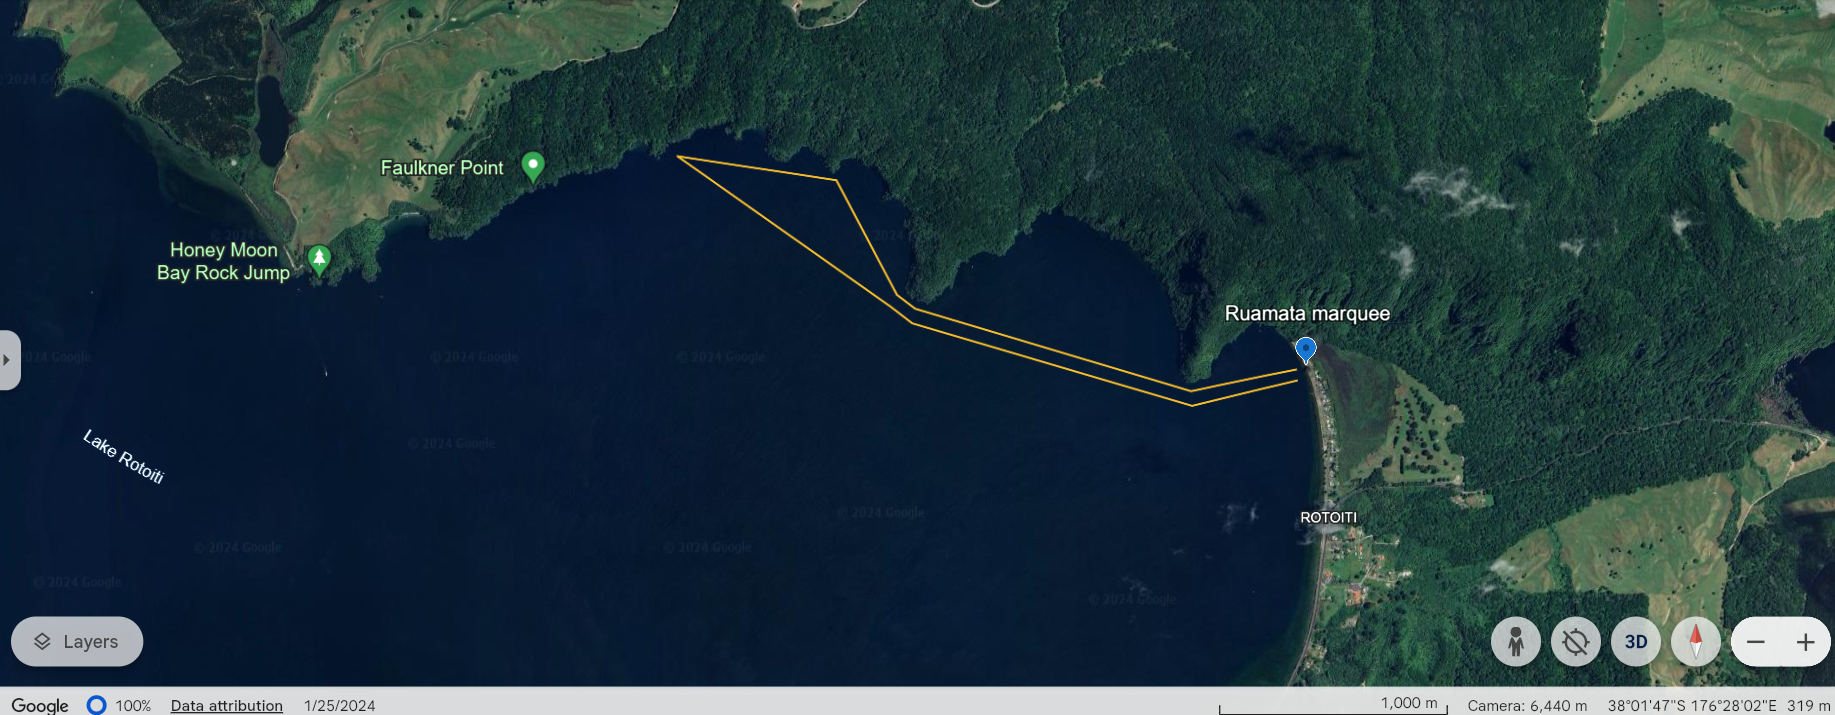The width and height of the screenshot is (1835, 715).
Task: Zoom in with the plus button
Action: (1805, 642)
